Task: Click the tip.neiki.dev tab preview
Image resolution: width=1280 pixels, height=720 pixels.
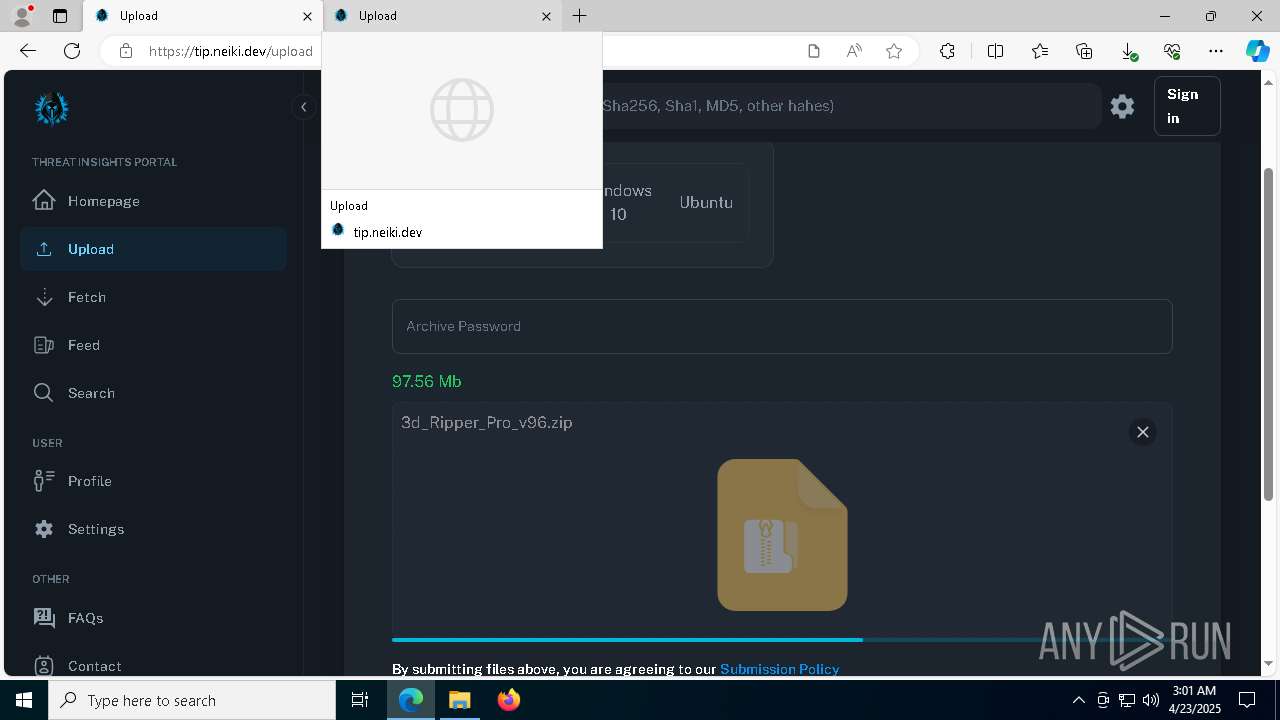Action: point(462,140)
